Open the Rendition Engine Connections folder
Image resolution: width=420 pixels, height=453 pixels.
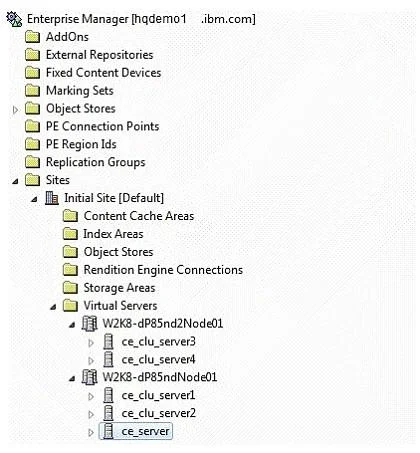pos(163,270)
